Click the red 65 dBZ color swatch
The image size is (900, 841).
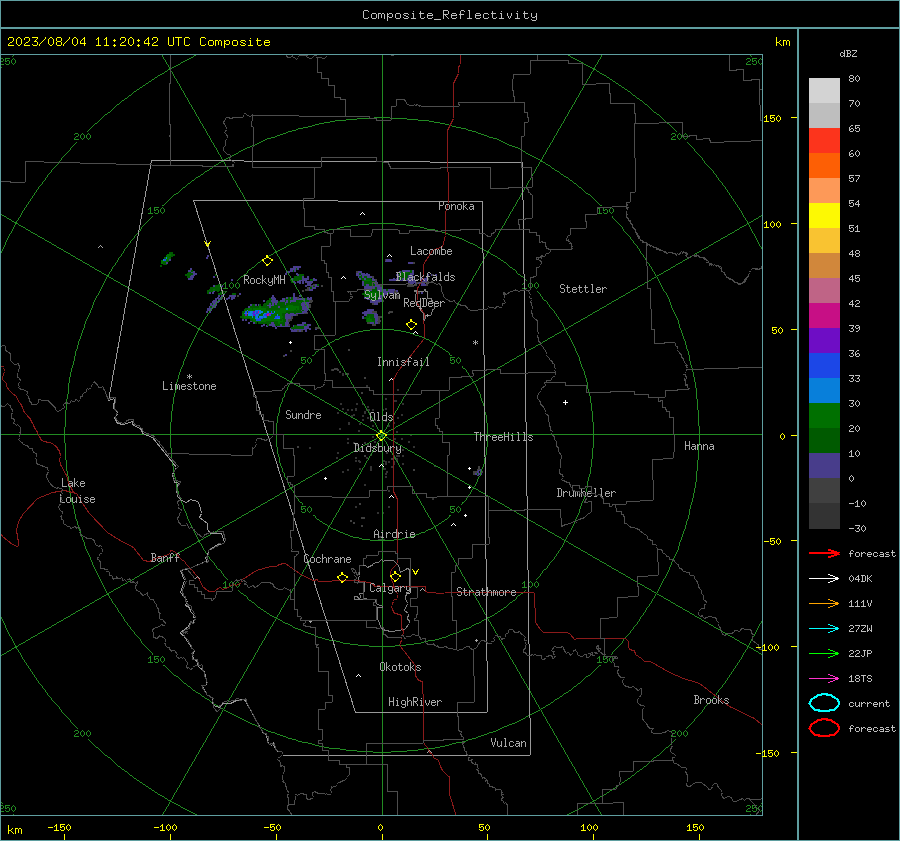click(x=824, y=140)
